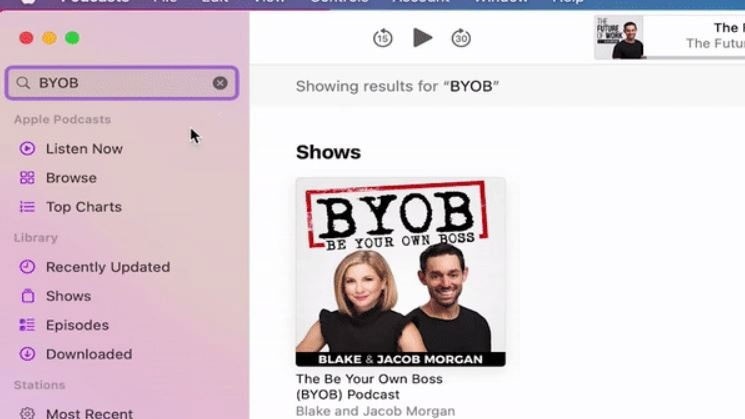
Task: Click the Recently Updated clock icon
Action: click(27, 267)
